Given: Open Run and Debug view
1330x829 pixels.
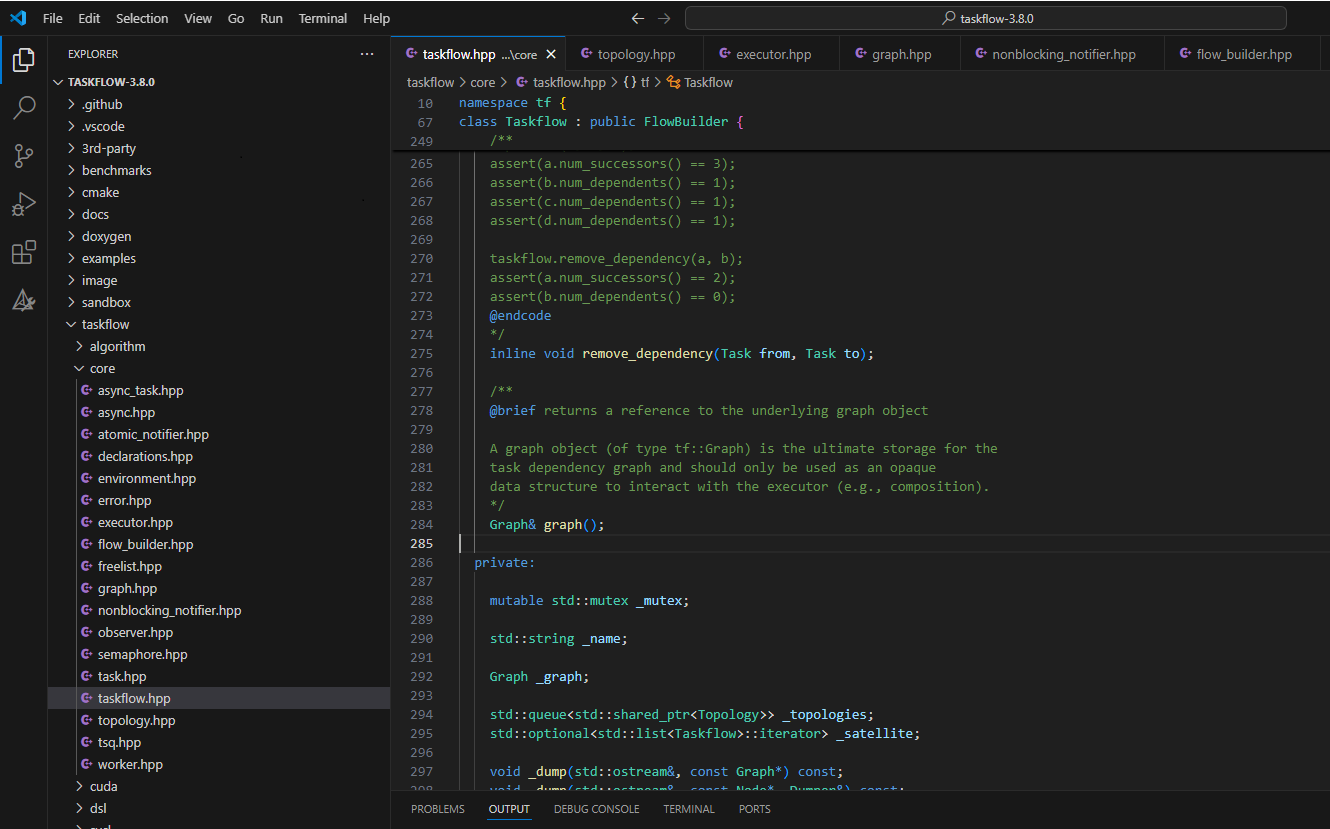Looking at the screenshot, I should click(x=24, y=204).
